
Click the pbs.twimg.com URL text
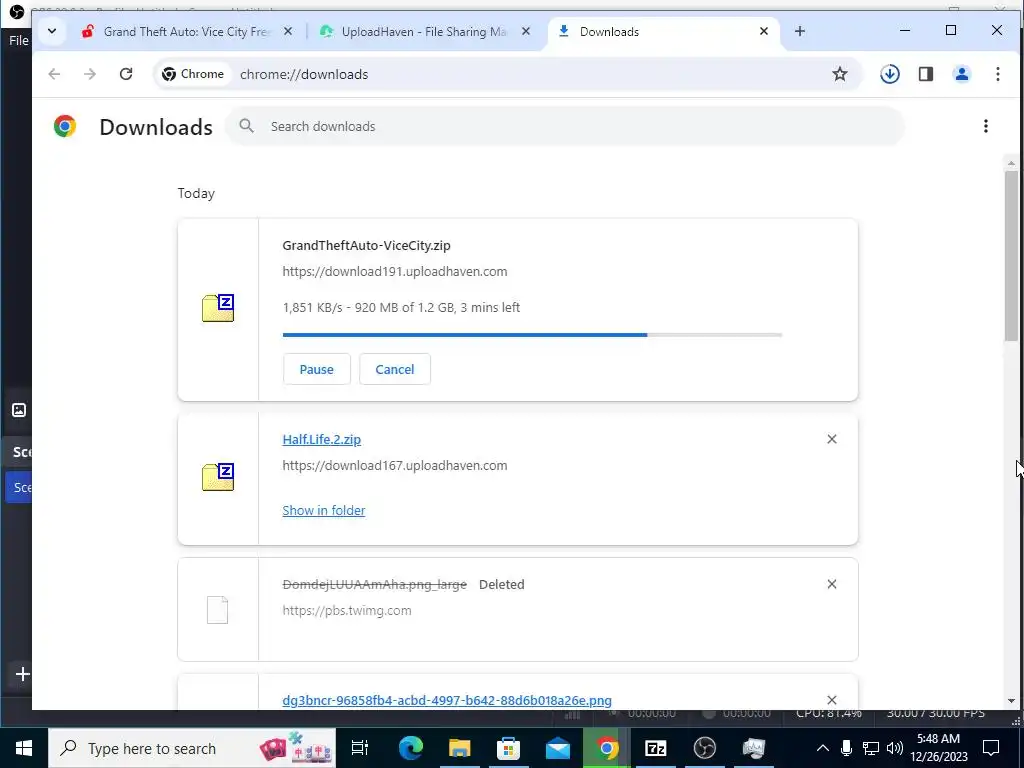coord(347,611)
